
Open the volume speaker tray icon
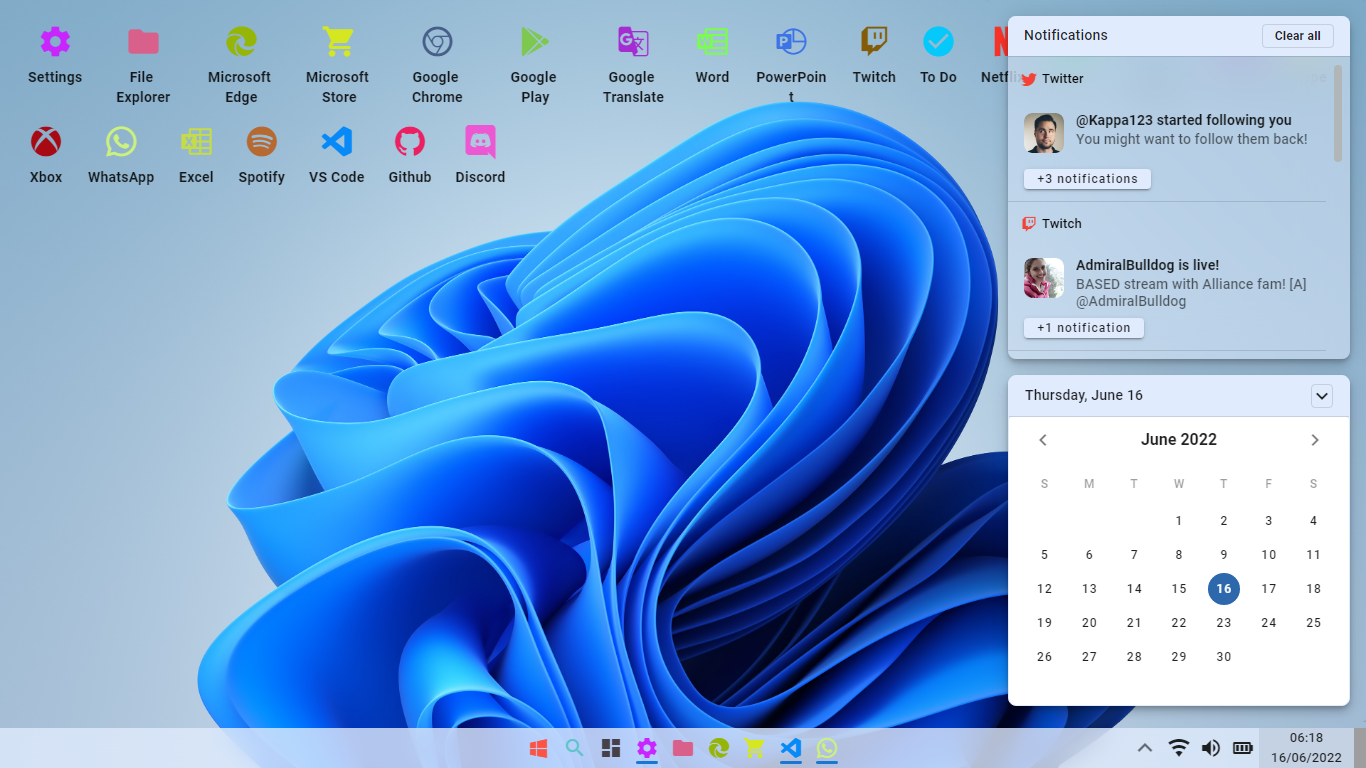pyautogui.click(x=1211, y=748)
